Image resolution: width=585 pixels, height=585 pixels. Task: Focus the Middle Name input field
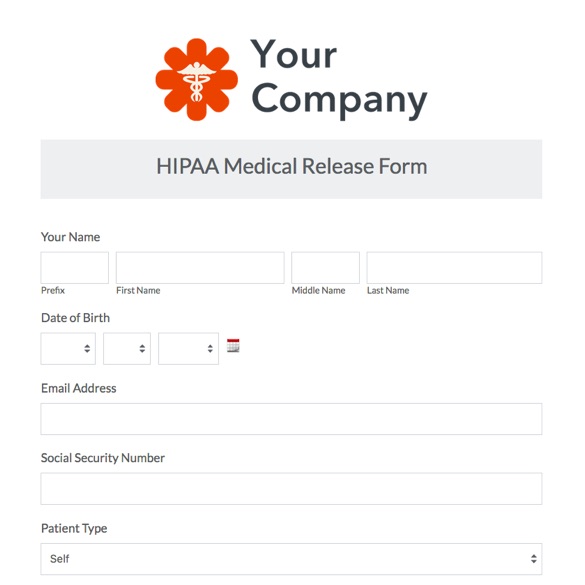325,268
